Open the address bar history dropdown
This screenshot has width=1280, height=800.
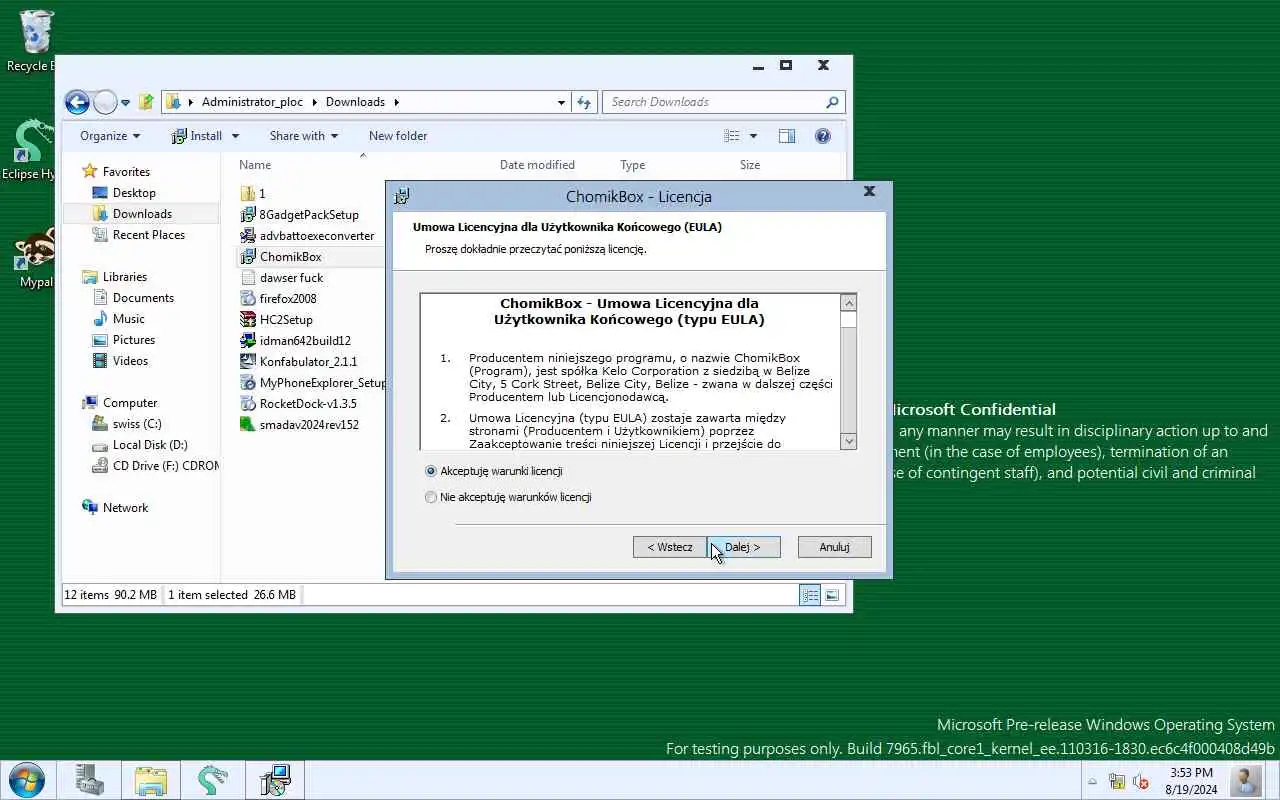[x=561, y=102]
